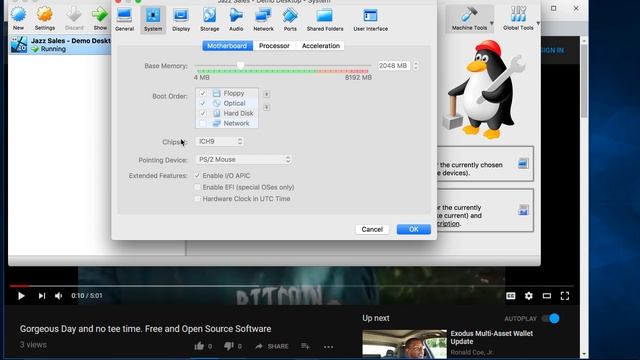Click the YouTube video progress bar
Viewport: 640px width, 360px height.
coord(292,286)
